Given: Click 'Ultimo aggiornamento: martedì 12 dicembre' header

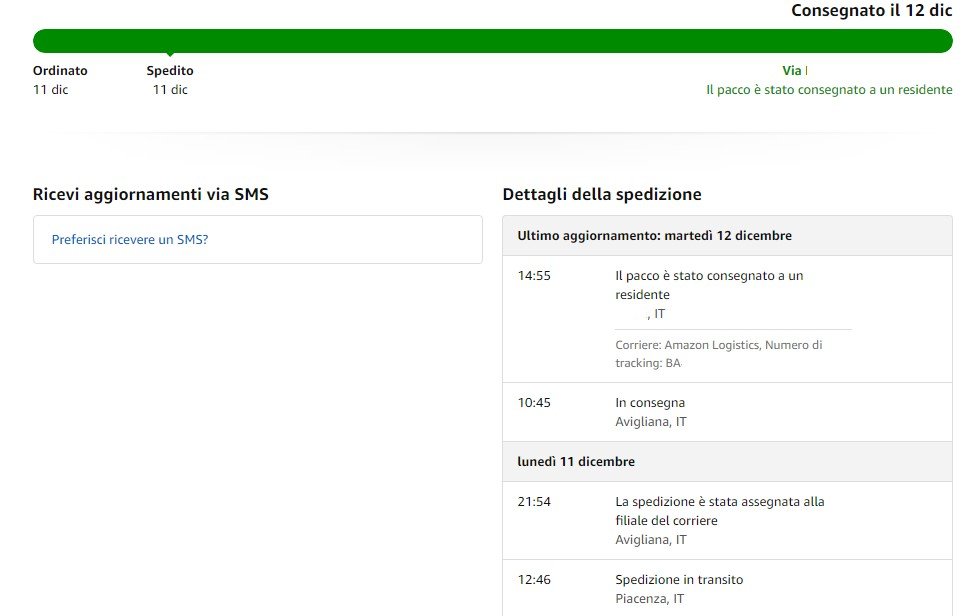Looking at the screenshot, I should [x=654, y=236].
